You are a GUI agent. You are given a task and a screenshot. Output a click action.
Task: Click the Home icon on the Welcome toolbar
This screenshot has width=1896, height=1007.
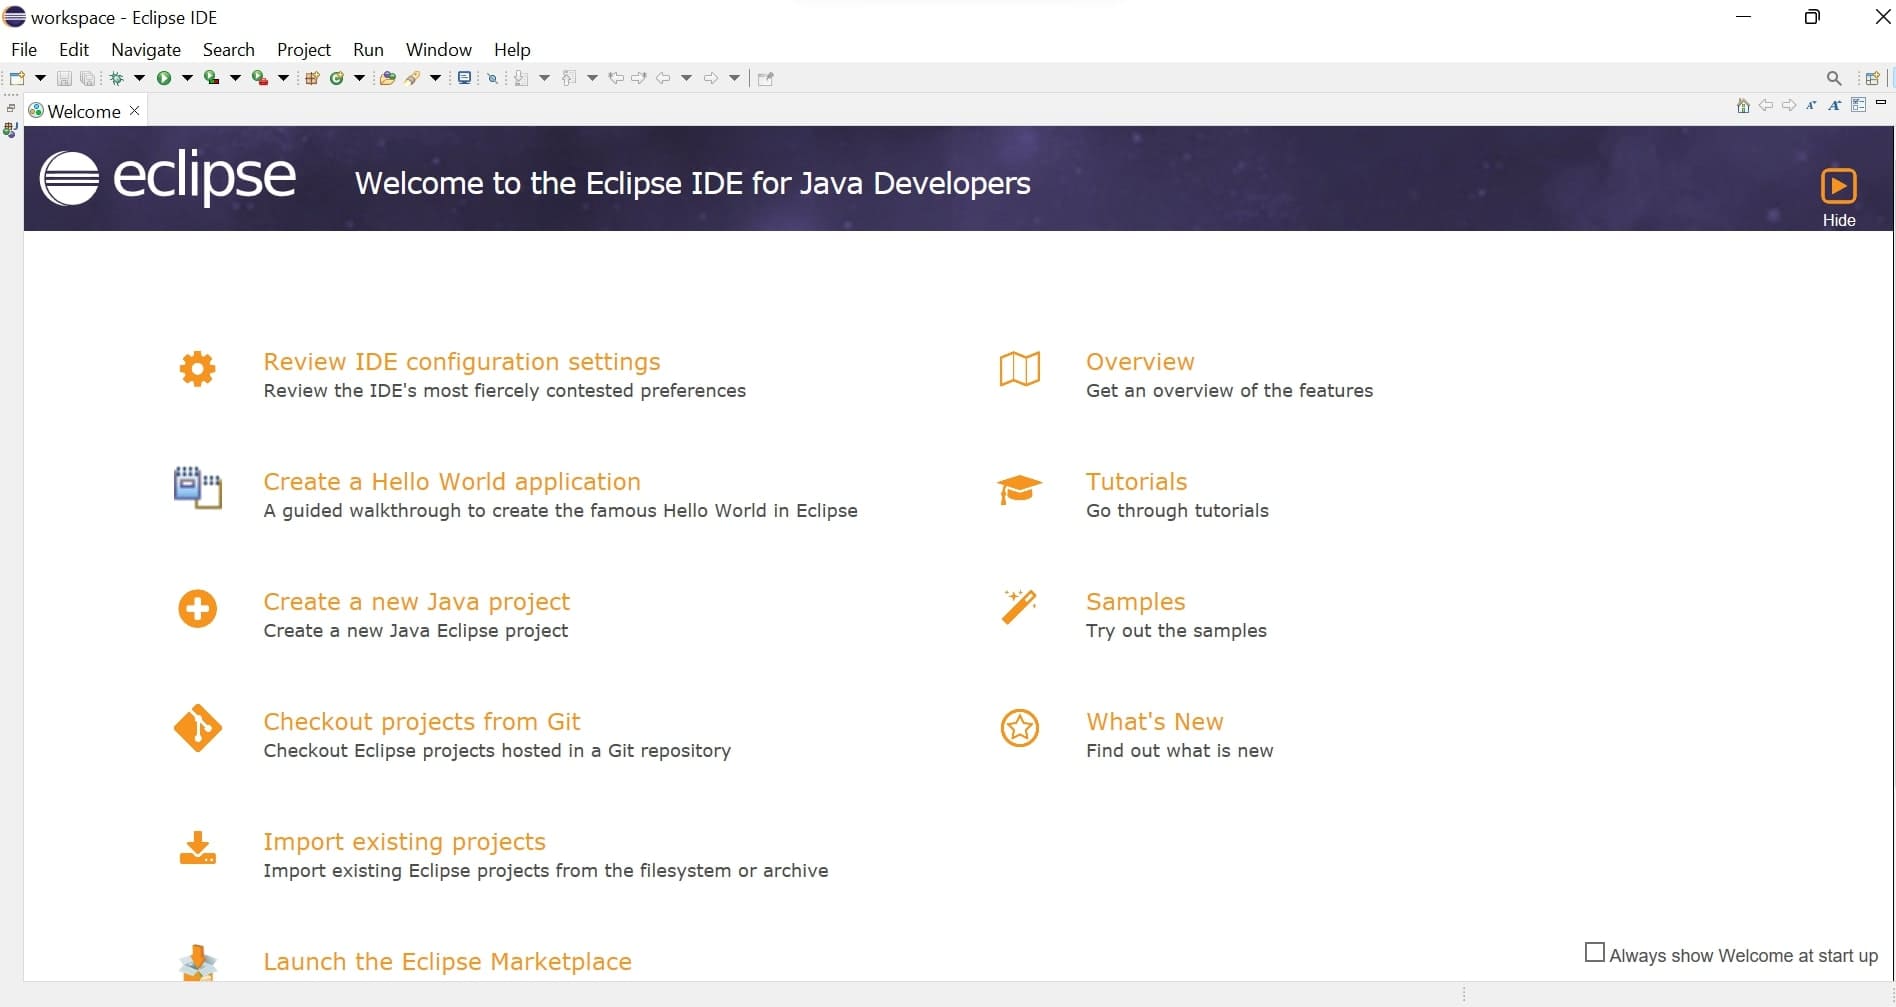tap(1743, 105)
